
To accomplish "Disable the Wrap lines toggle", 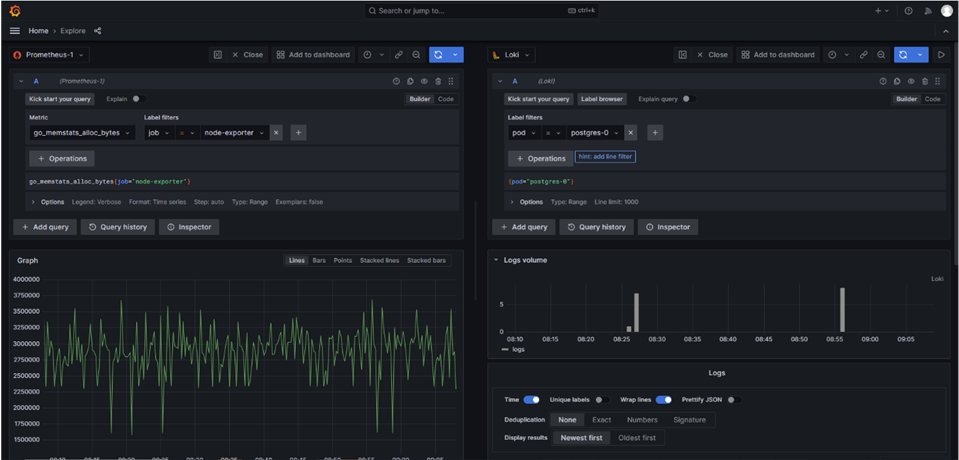I will [663, 399].
